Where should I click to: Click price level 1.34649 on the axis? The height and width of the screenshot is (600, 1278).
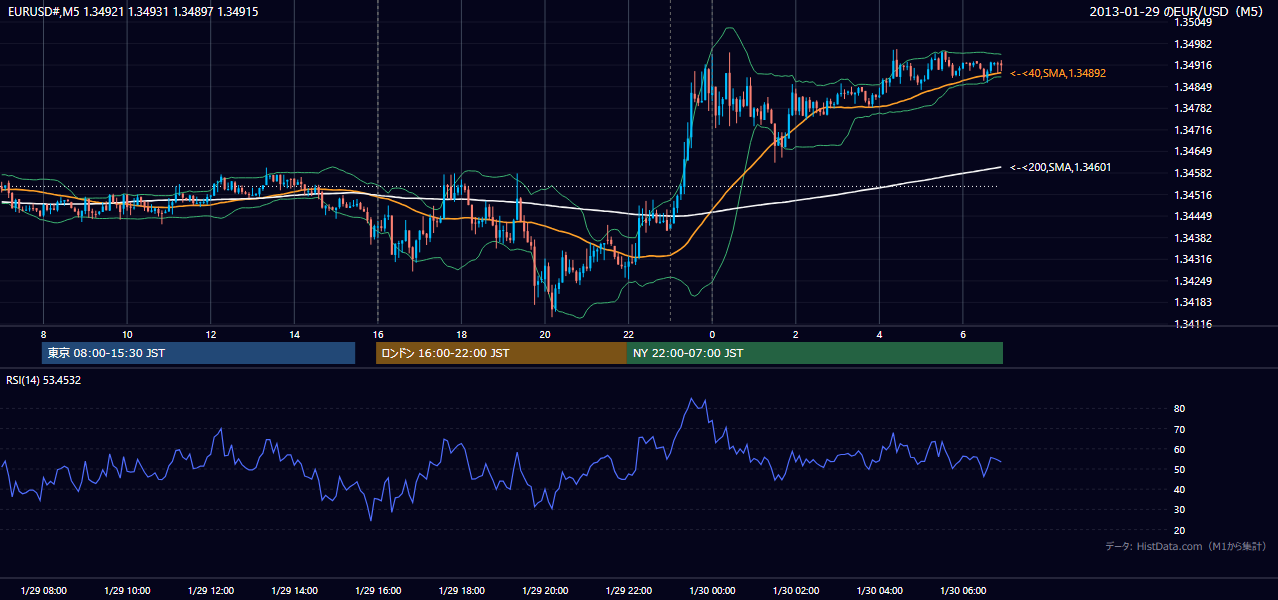click(x=1192, y=152)
